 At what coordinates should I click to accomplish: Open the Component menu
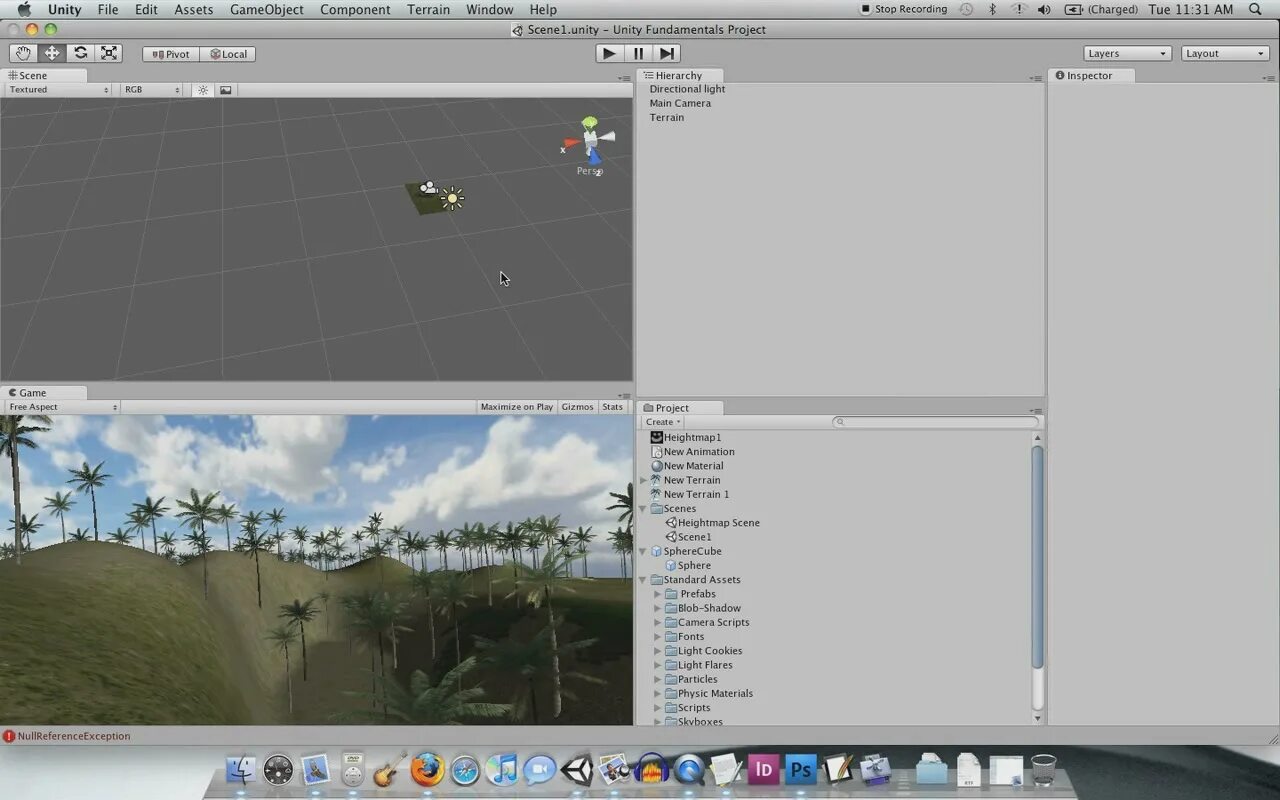[x=355, y=10]
